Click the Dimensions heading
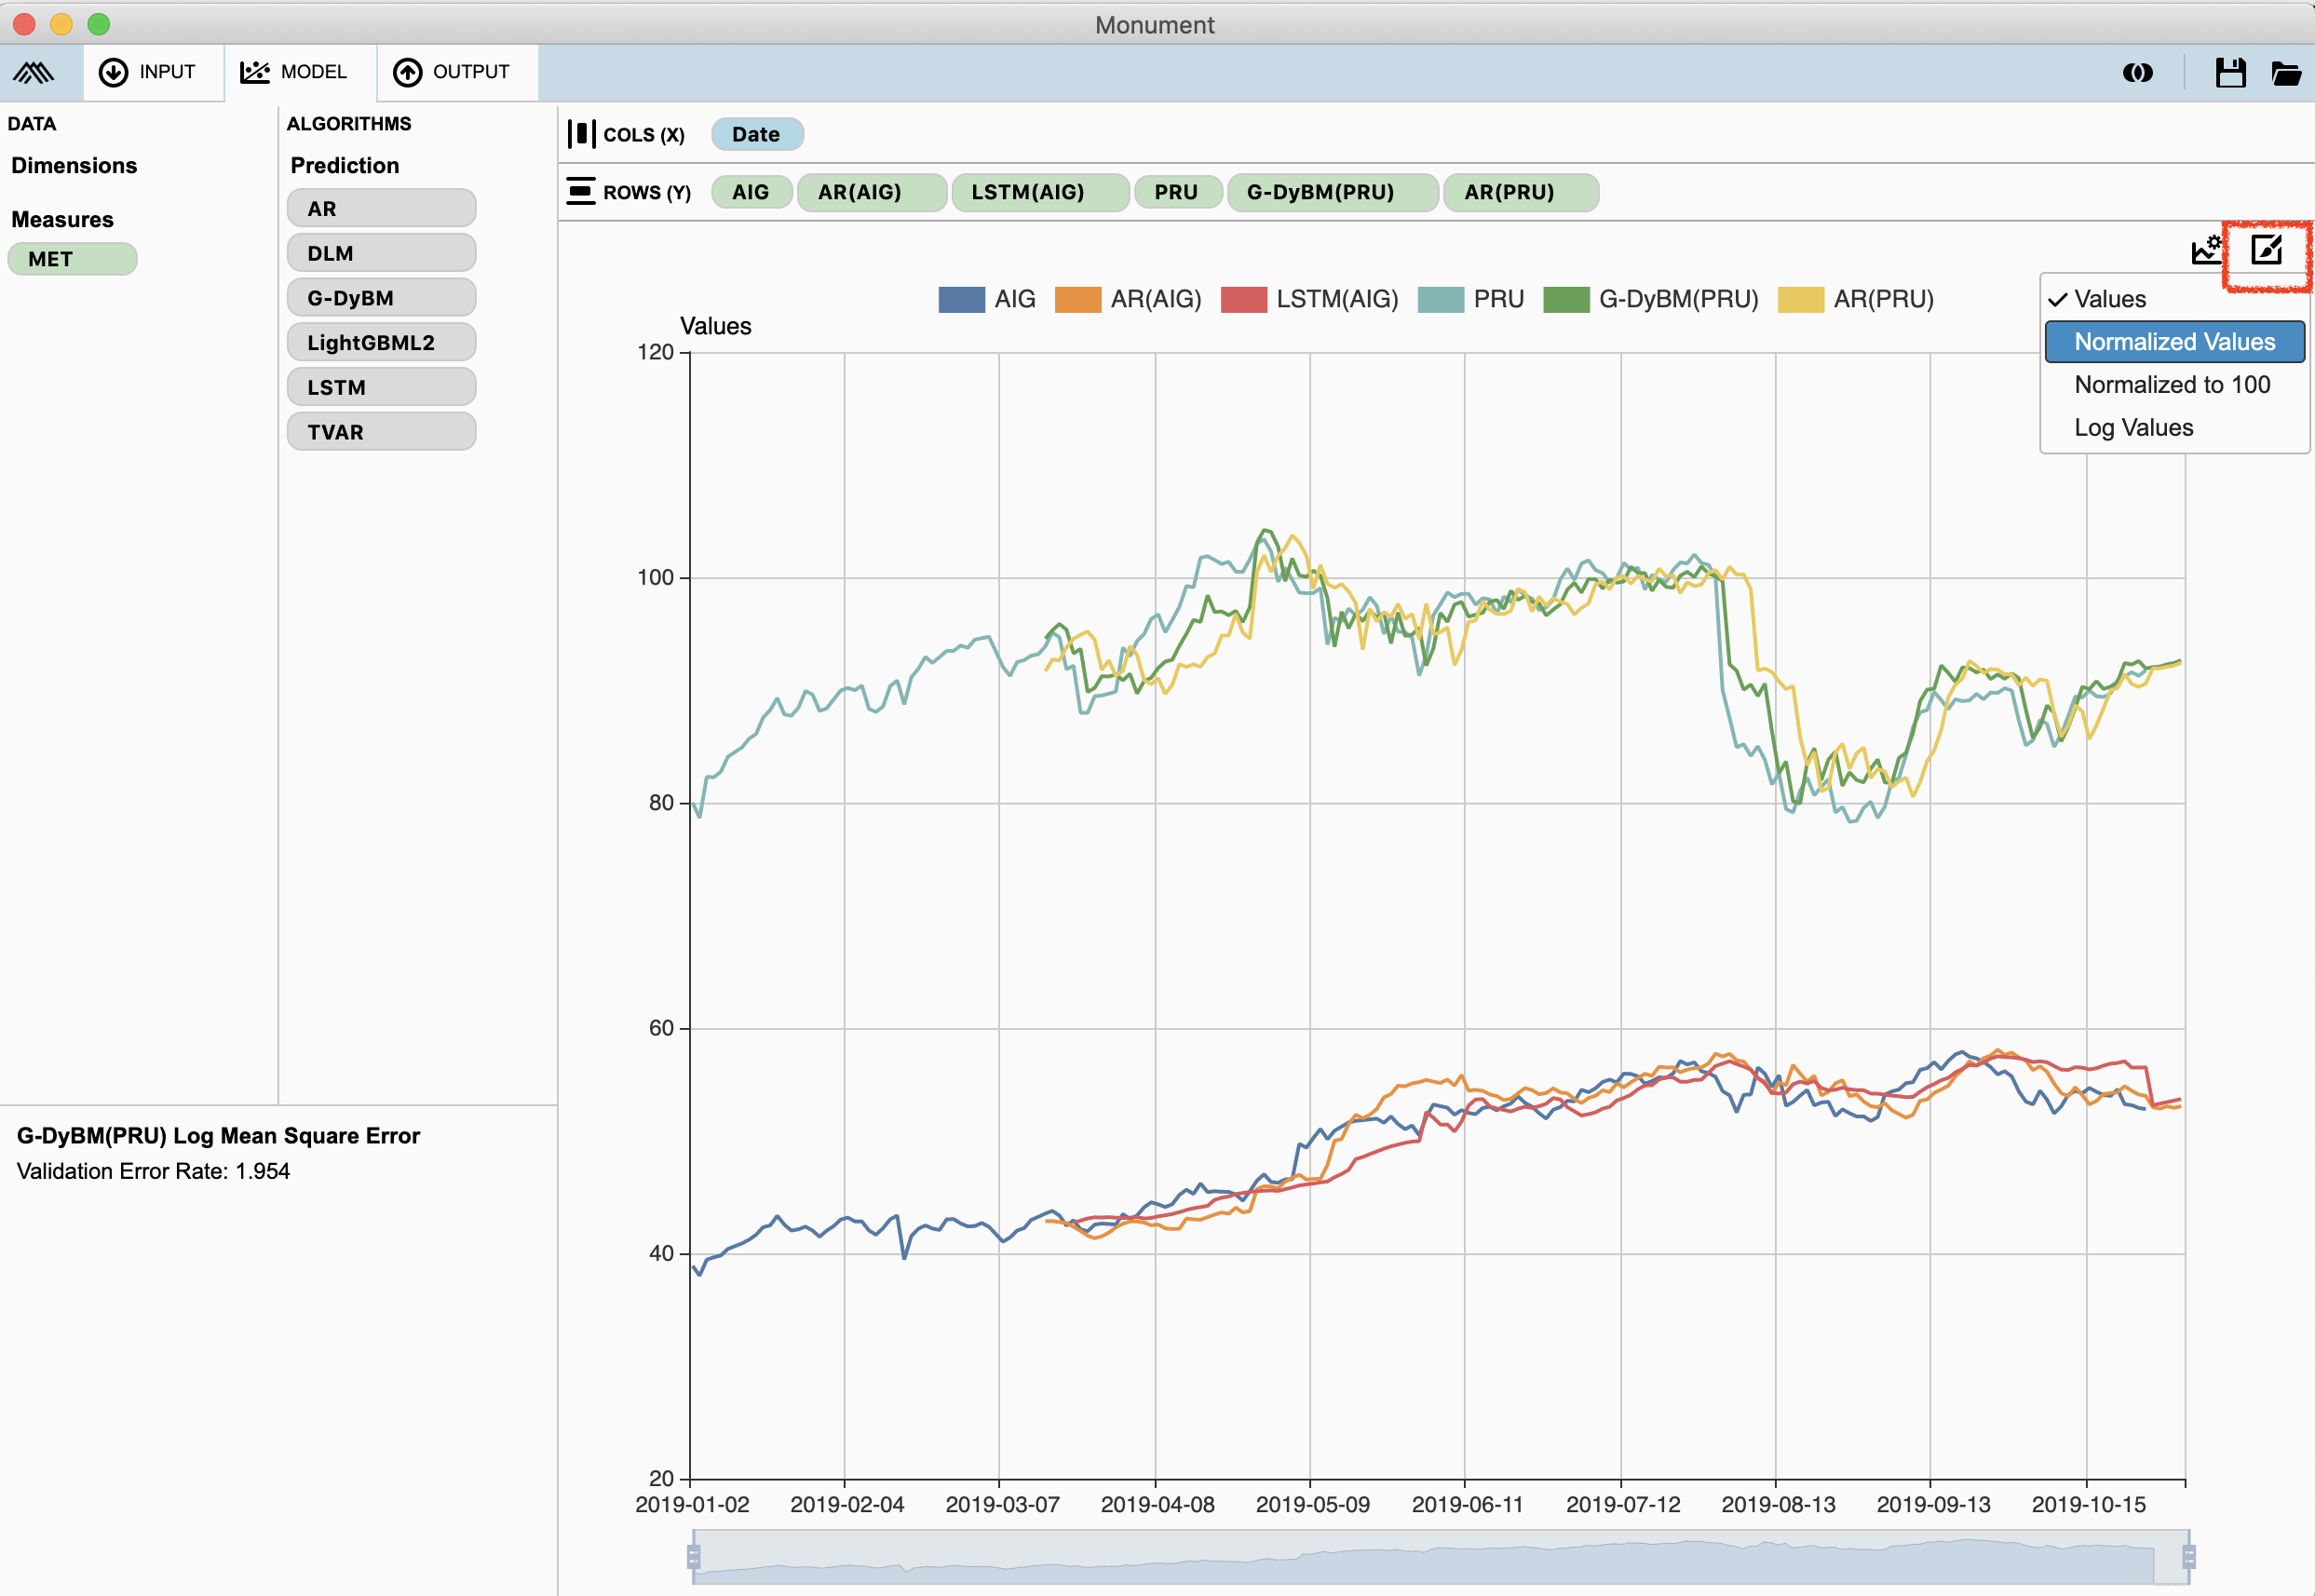Viewport: 2315px width, 1596px height. point(74,165)
